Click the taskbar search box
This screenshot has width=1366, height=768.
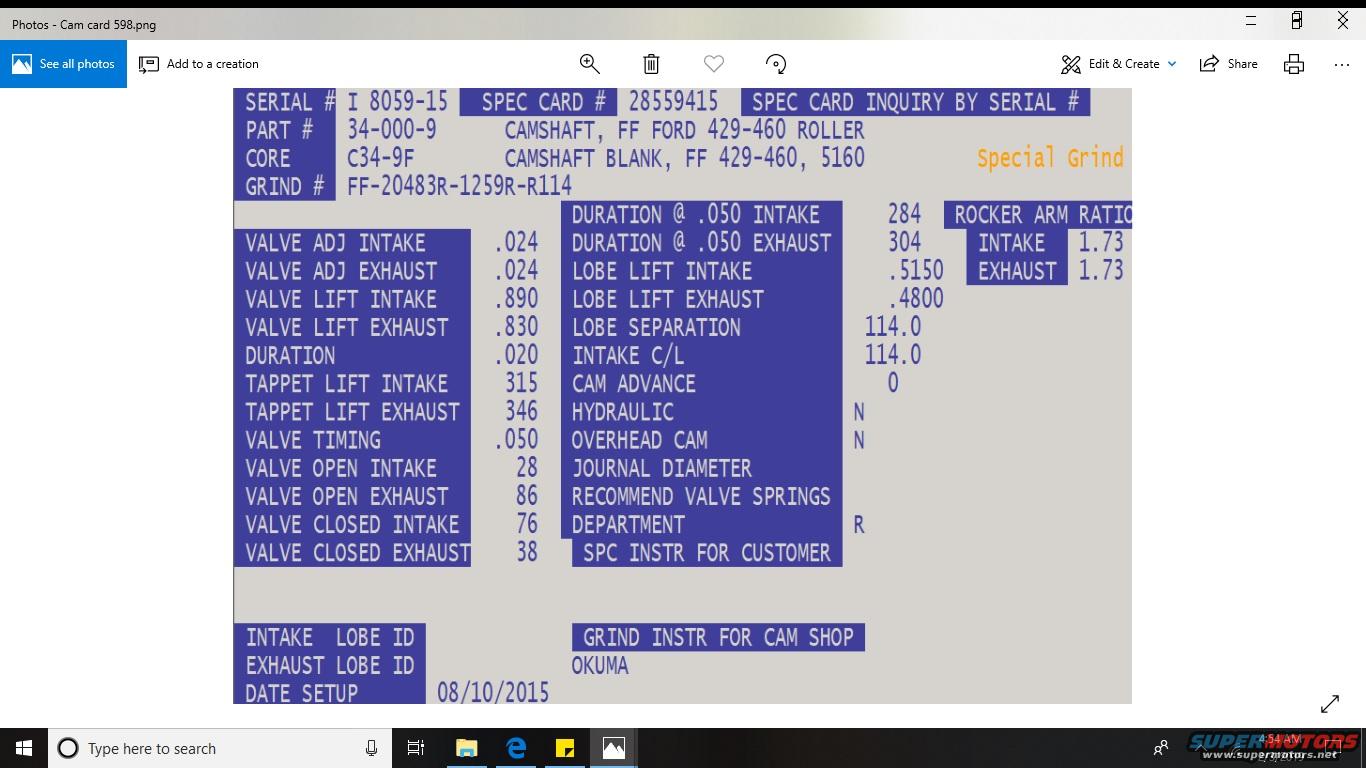point(210,748)
